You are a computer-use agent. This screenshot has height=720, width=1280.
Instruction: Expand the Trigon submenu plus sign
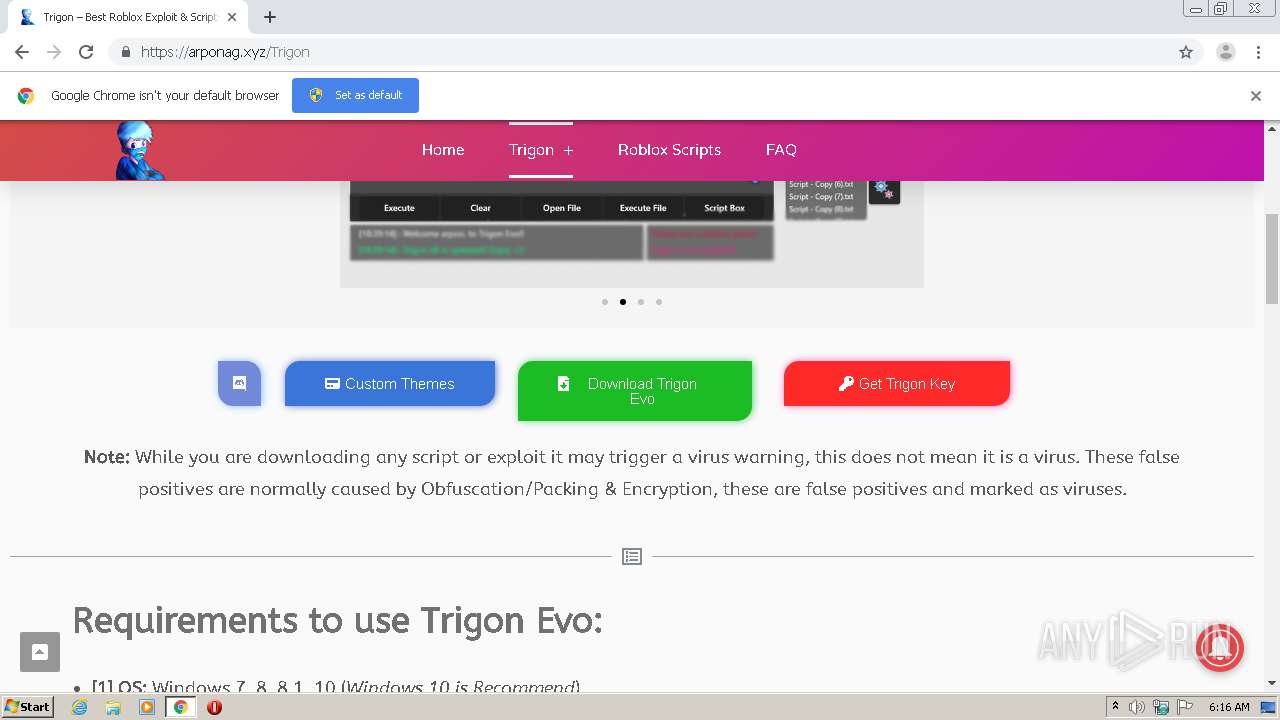[x=568, y=150]
